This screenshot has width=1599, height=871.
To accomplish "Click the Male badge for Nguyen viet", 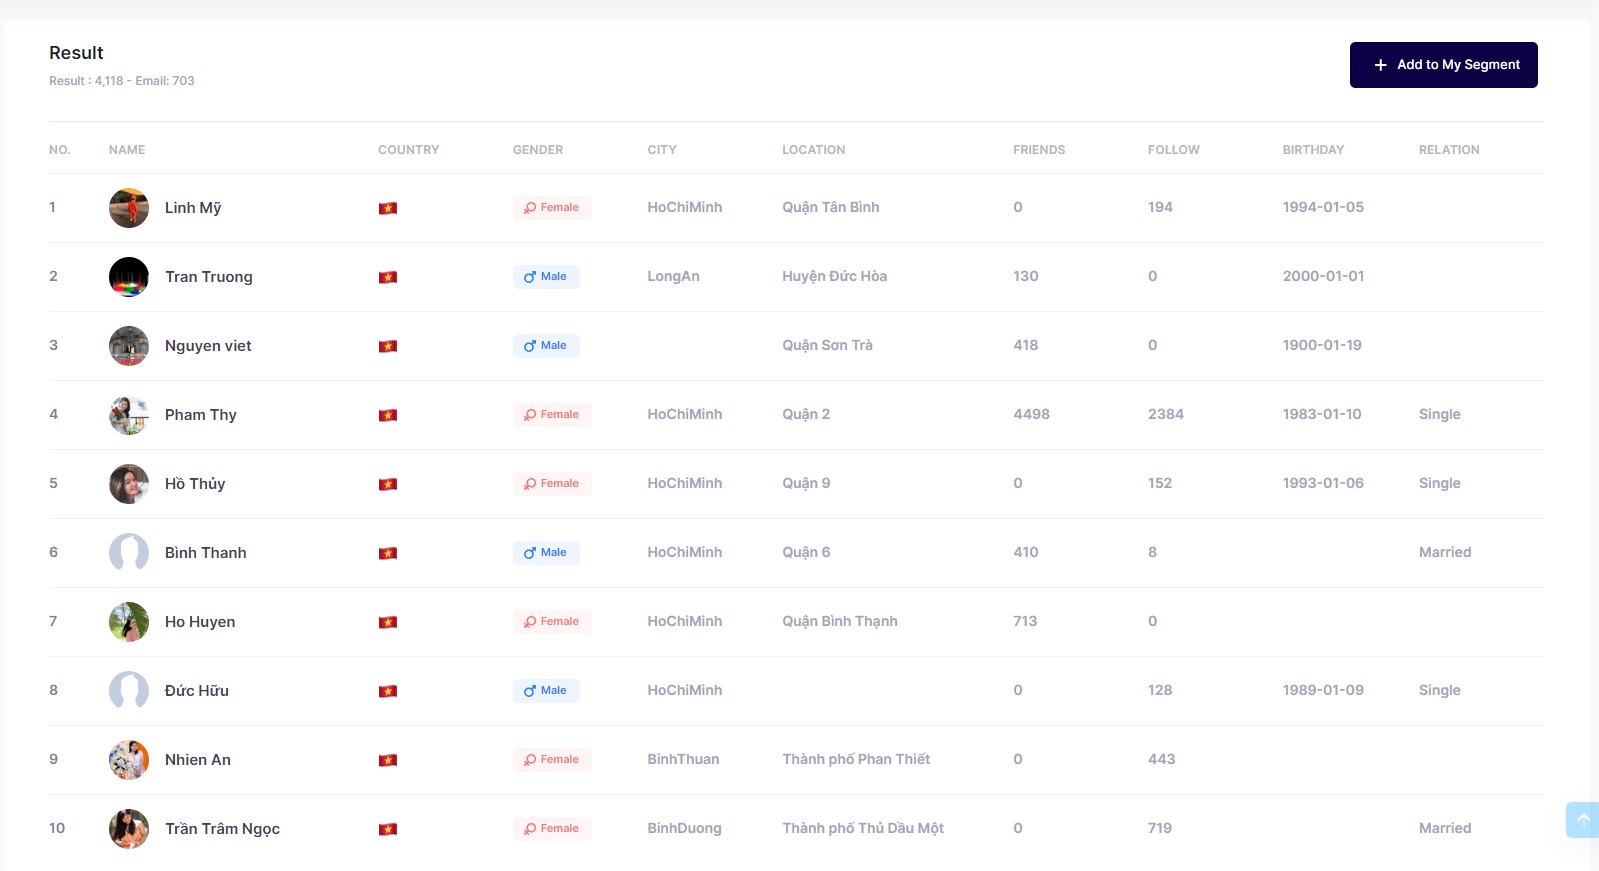I will click(546, 346).
